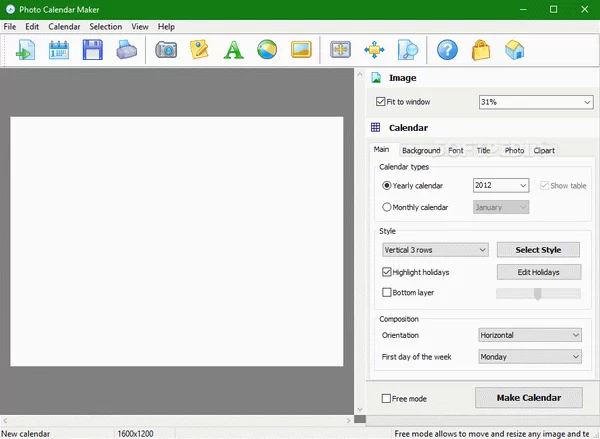Click the New Calendar toolbar icon

point(59,50)
